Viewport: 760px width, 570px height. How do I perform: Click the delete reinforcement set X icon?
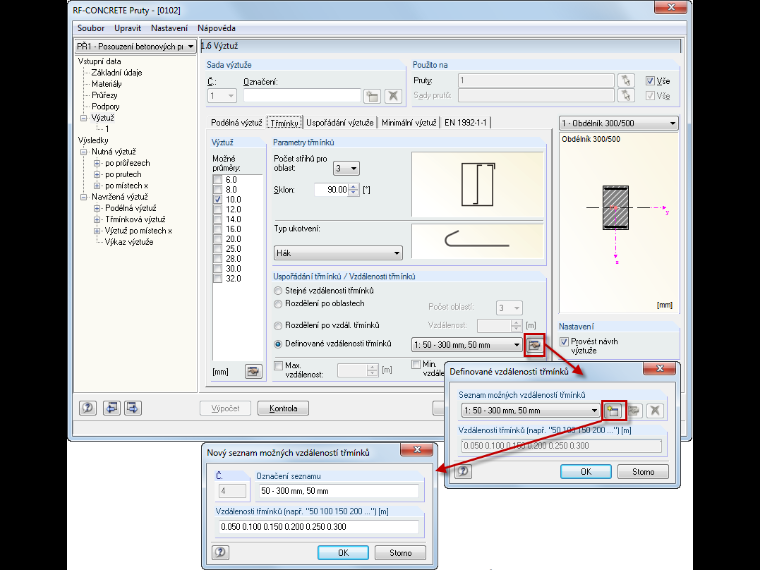click(393, 96)
